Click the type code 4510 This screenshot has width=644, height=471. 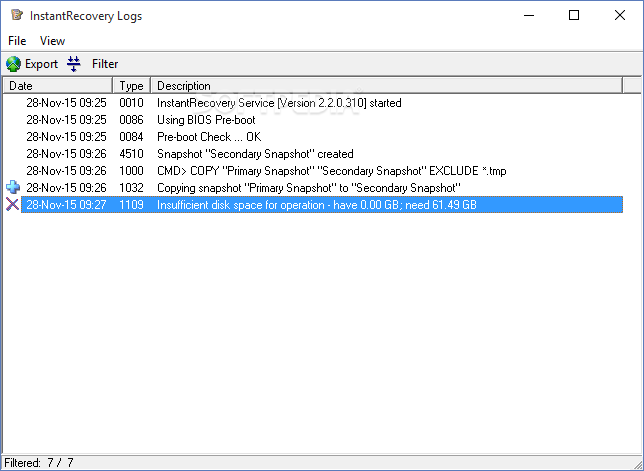[x=131, y=154]
